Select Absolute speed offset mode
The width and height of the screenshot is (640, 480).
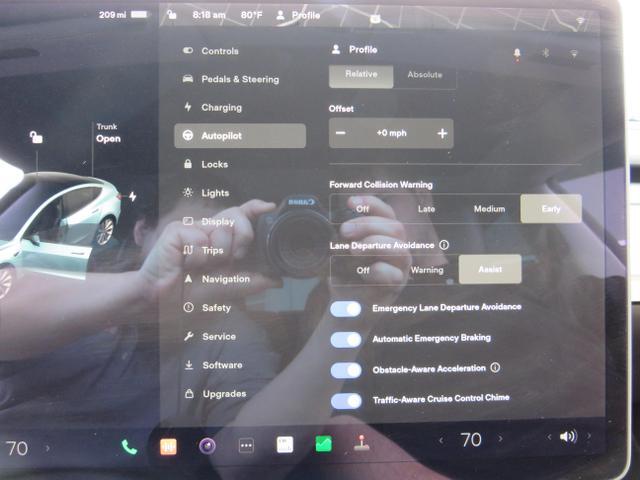[425, 76]
